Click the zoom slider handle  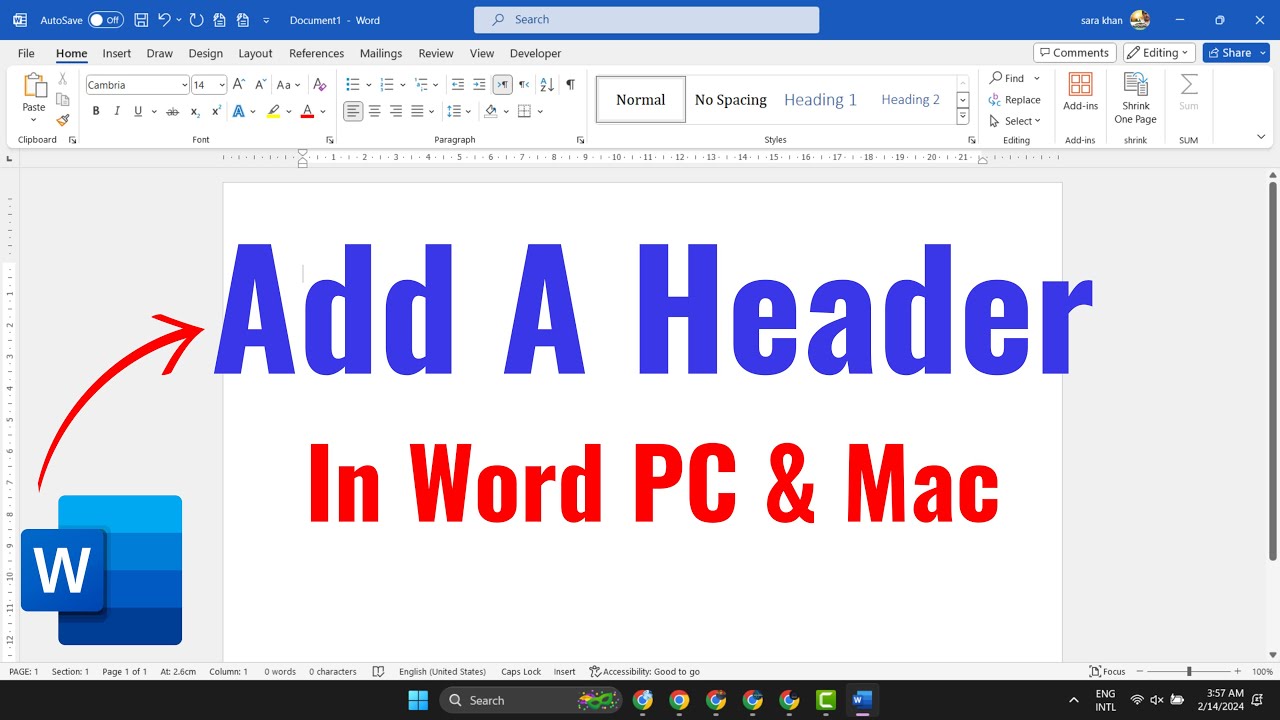click(x=1189, y=672)
